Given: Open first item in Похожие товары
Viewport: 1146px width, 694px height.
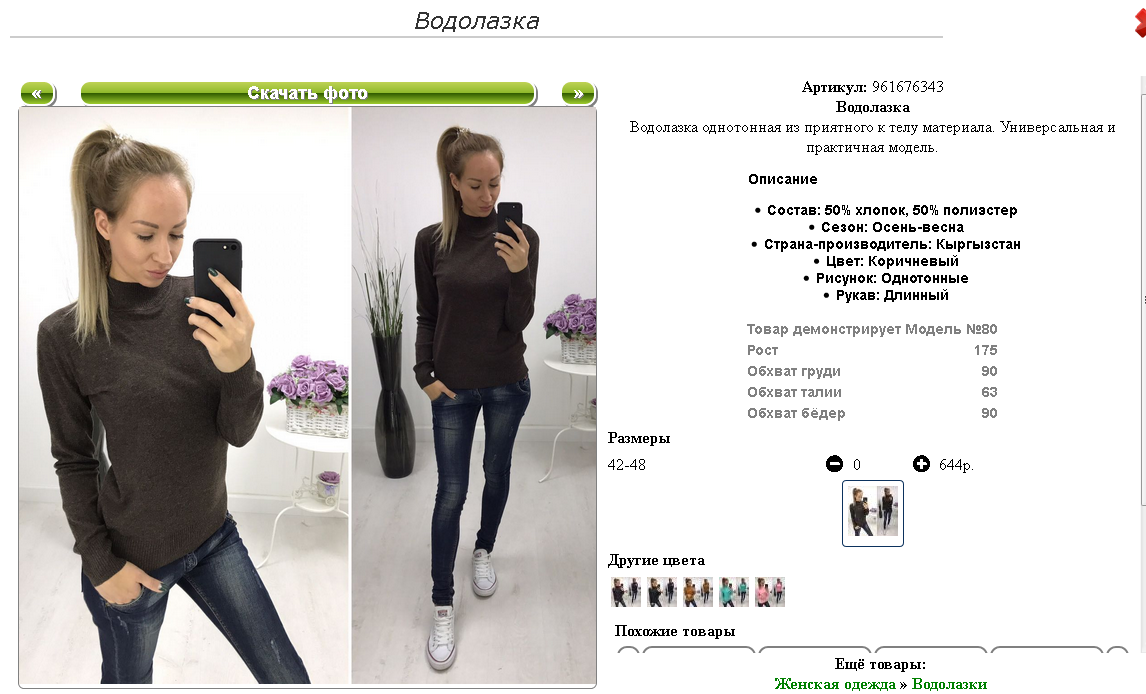Looking at the screenshot, I should 699,649.
